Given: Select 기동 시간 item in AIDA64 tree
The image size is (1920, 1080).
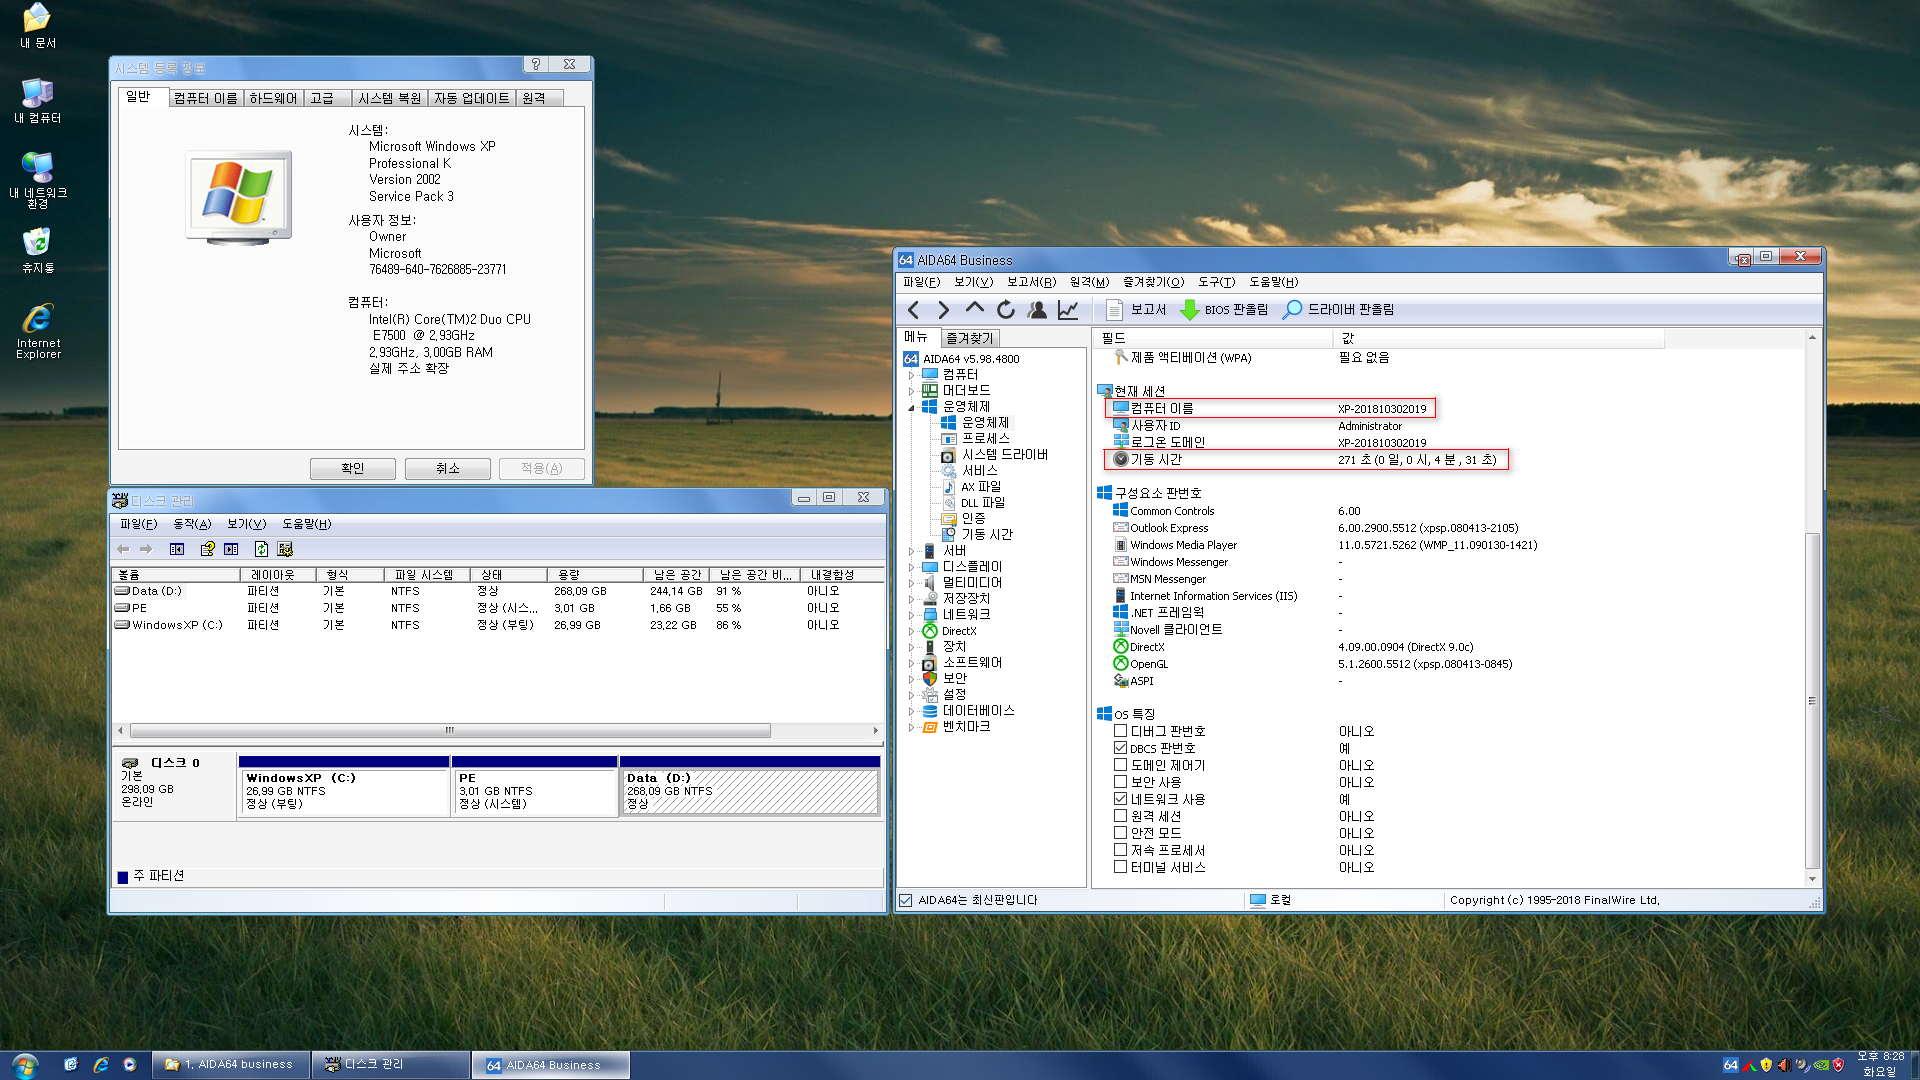Looking at the screenshot, I should [977, 535].
